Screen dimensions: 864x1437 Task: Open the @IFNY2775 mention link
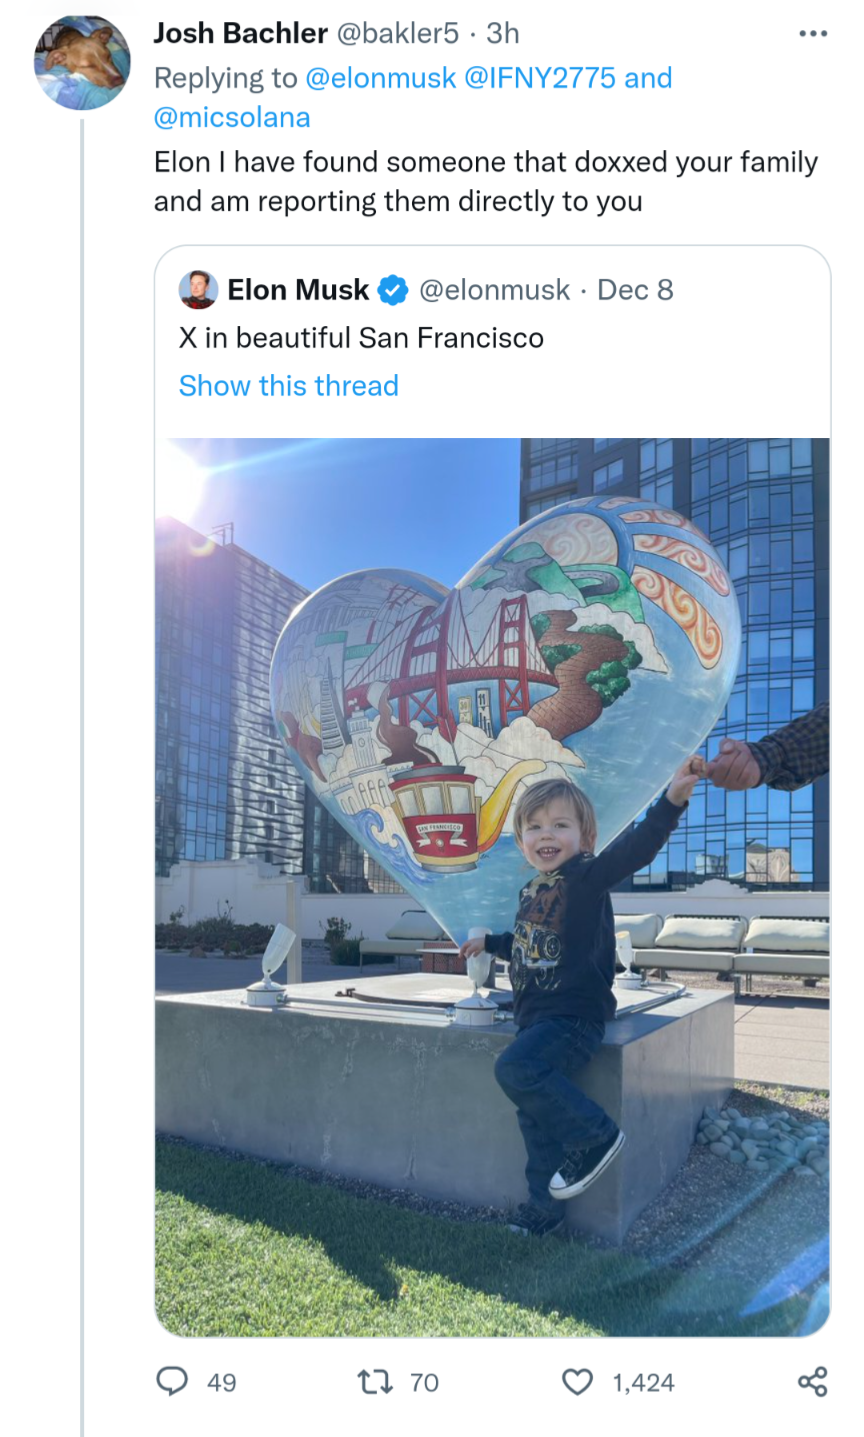coord(540,77)
